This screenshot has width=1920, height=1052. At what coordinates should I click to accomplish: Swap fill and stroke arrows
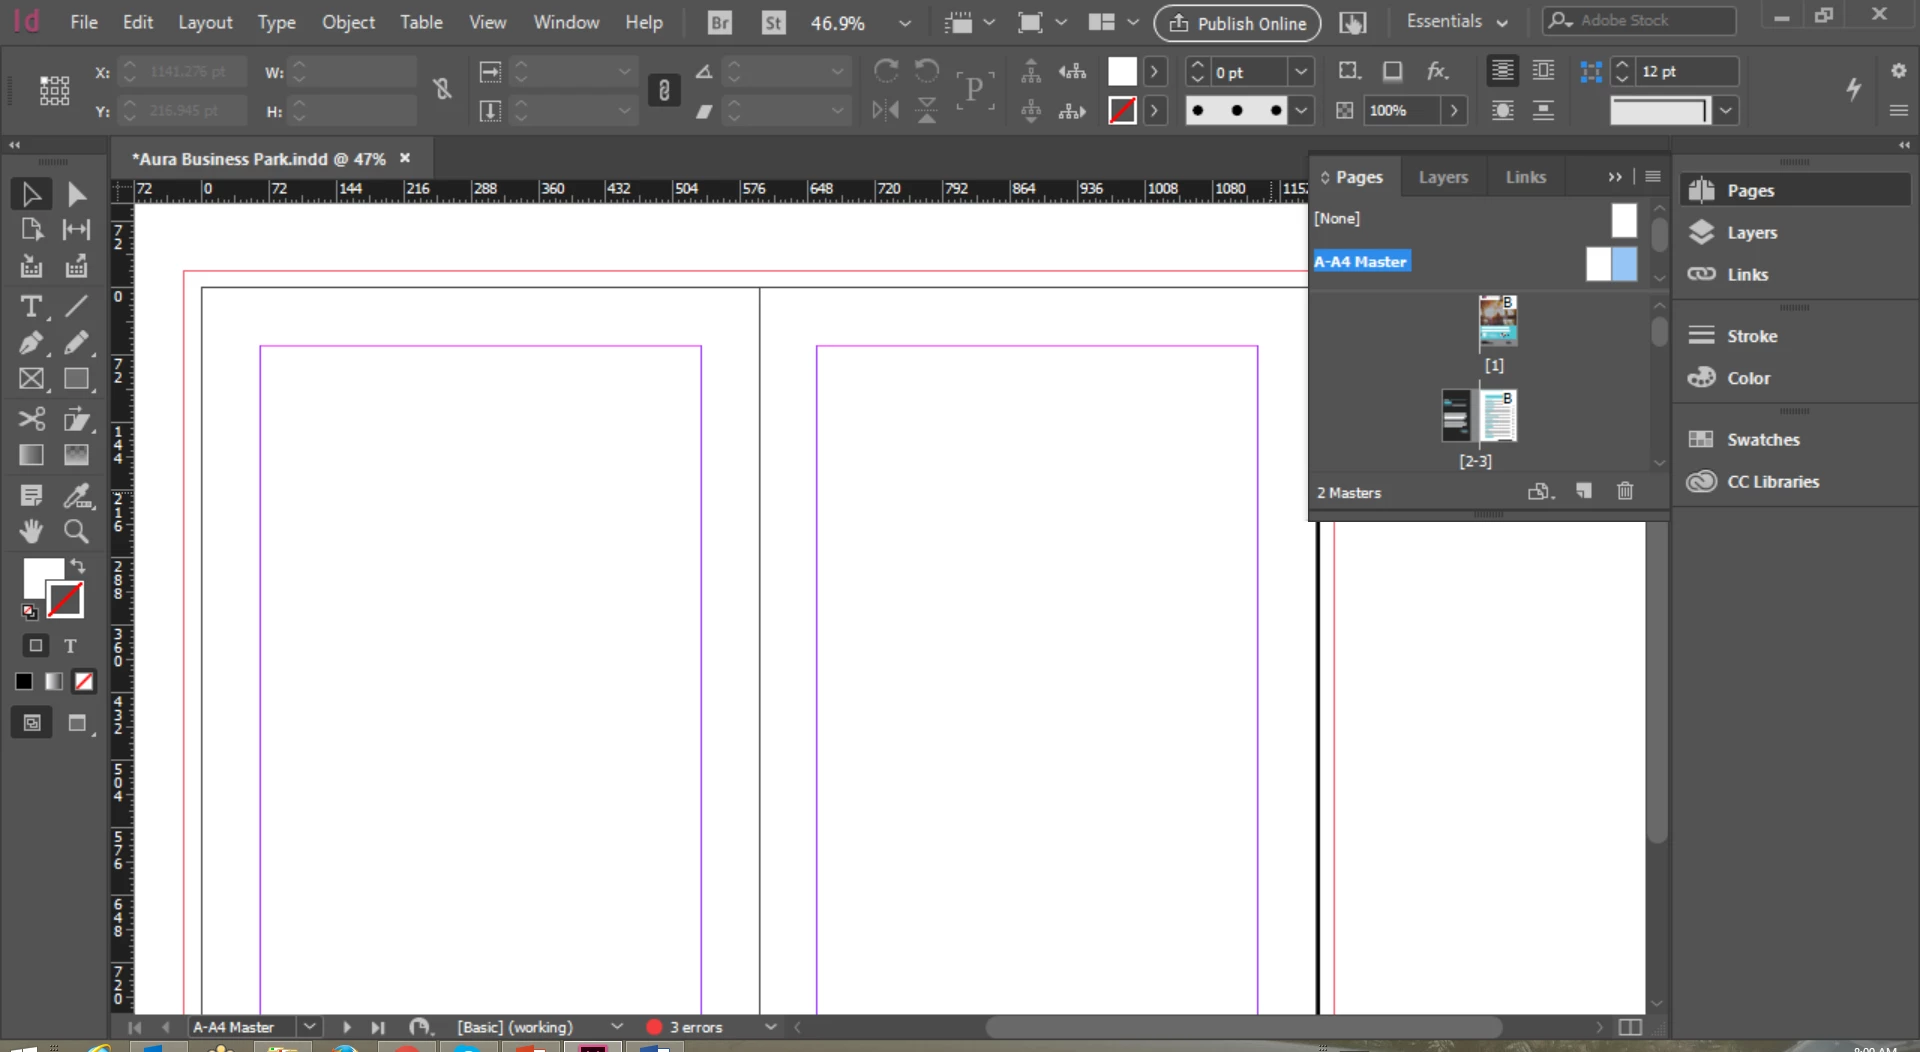pos(78,566)
